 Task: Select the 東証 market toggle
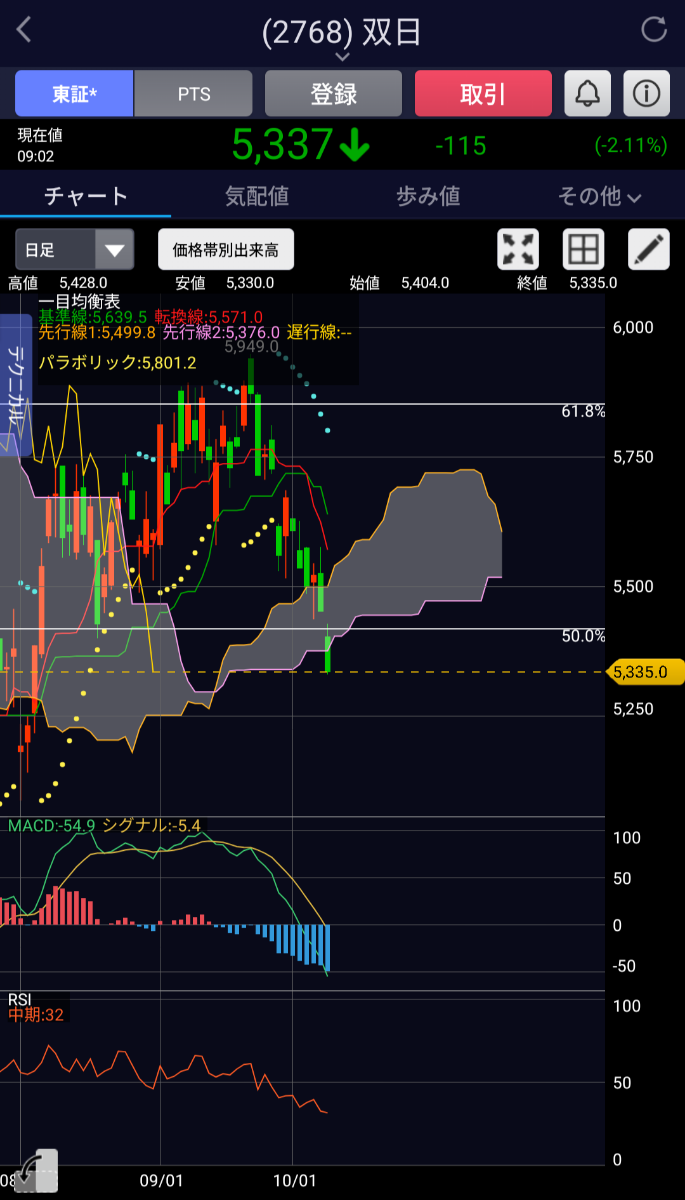pos(74,94)
